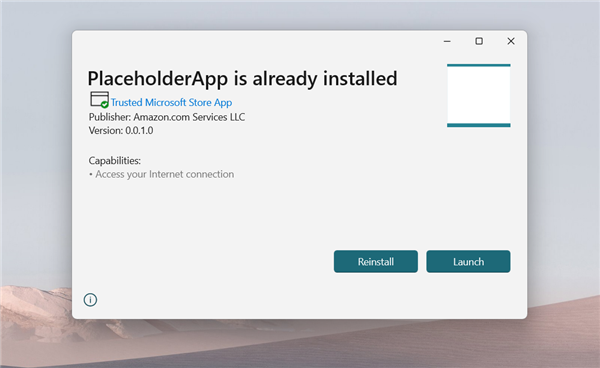Close the App Installer dialog
This screenshot has width=600, height=368.
click(x=511, y=41)
